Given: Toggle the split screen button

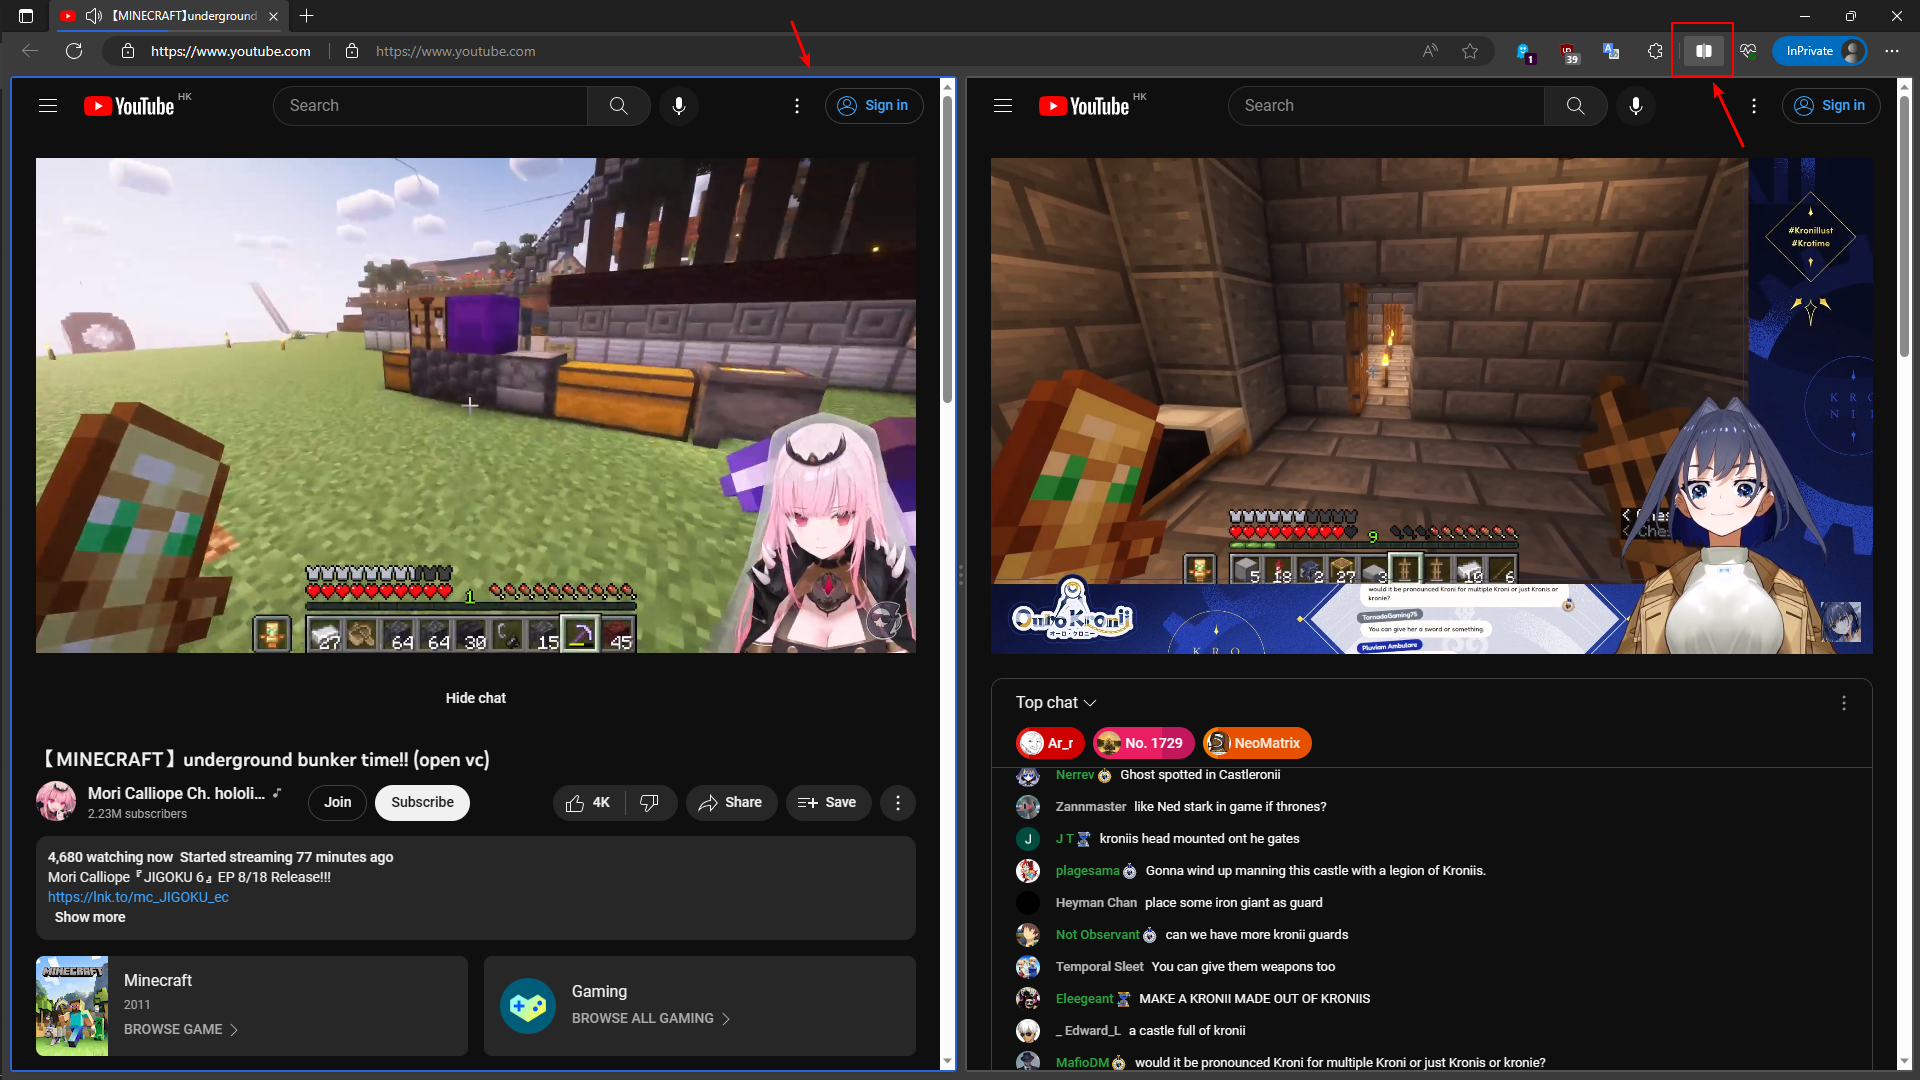Looking at the screenshot, I should (1704, 51).
